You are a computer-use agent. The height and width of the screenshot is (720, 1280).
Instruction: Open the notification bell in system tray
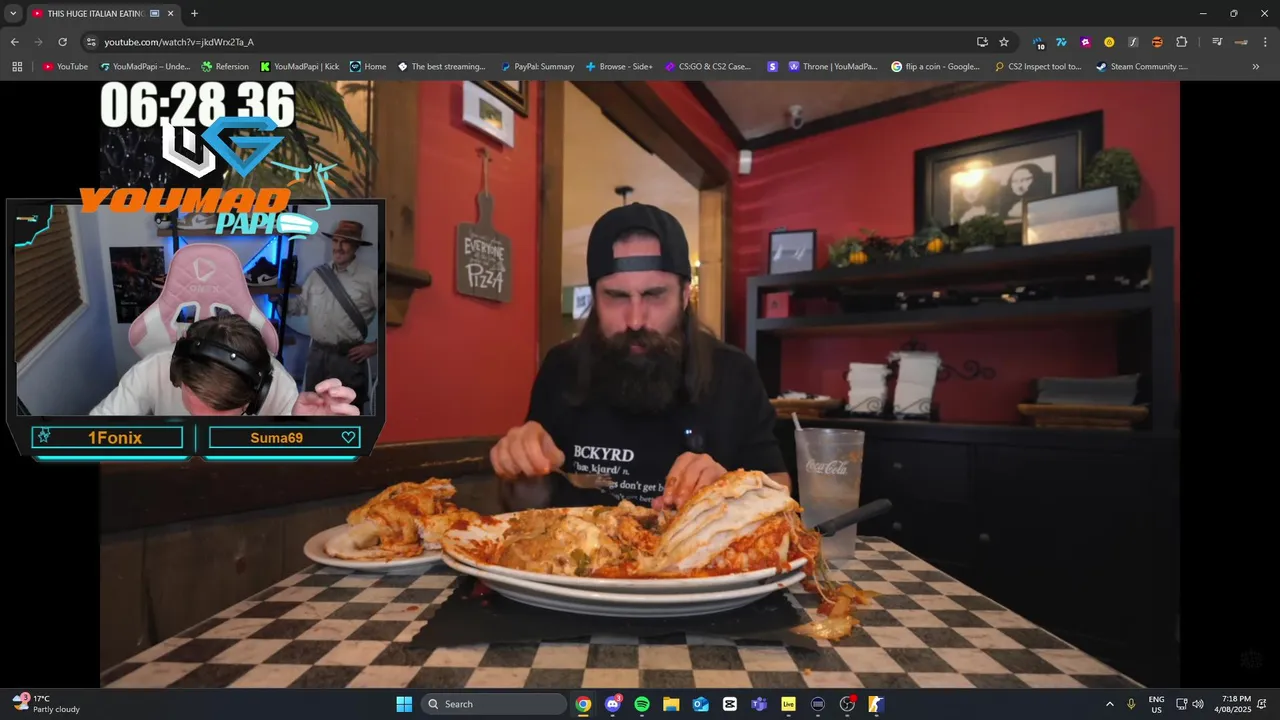click(x=1264, y=704)
